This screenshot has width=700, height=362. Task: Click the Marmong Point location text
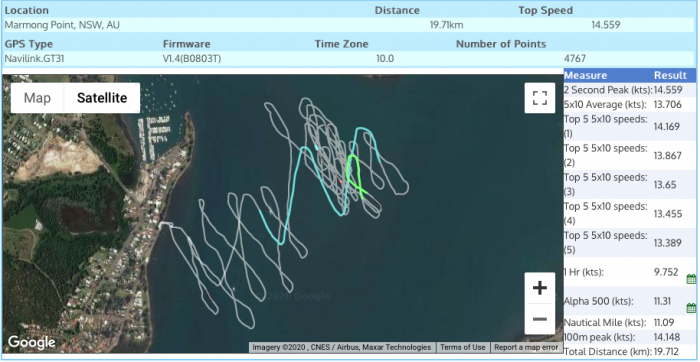62,25
